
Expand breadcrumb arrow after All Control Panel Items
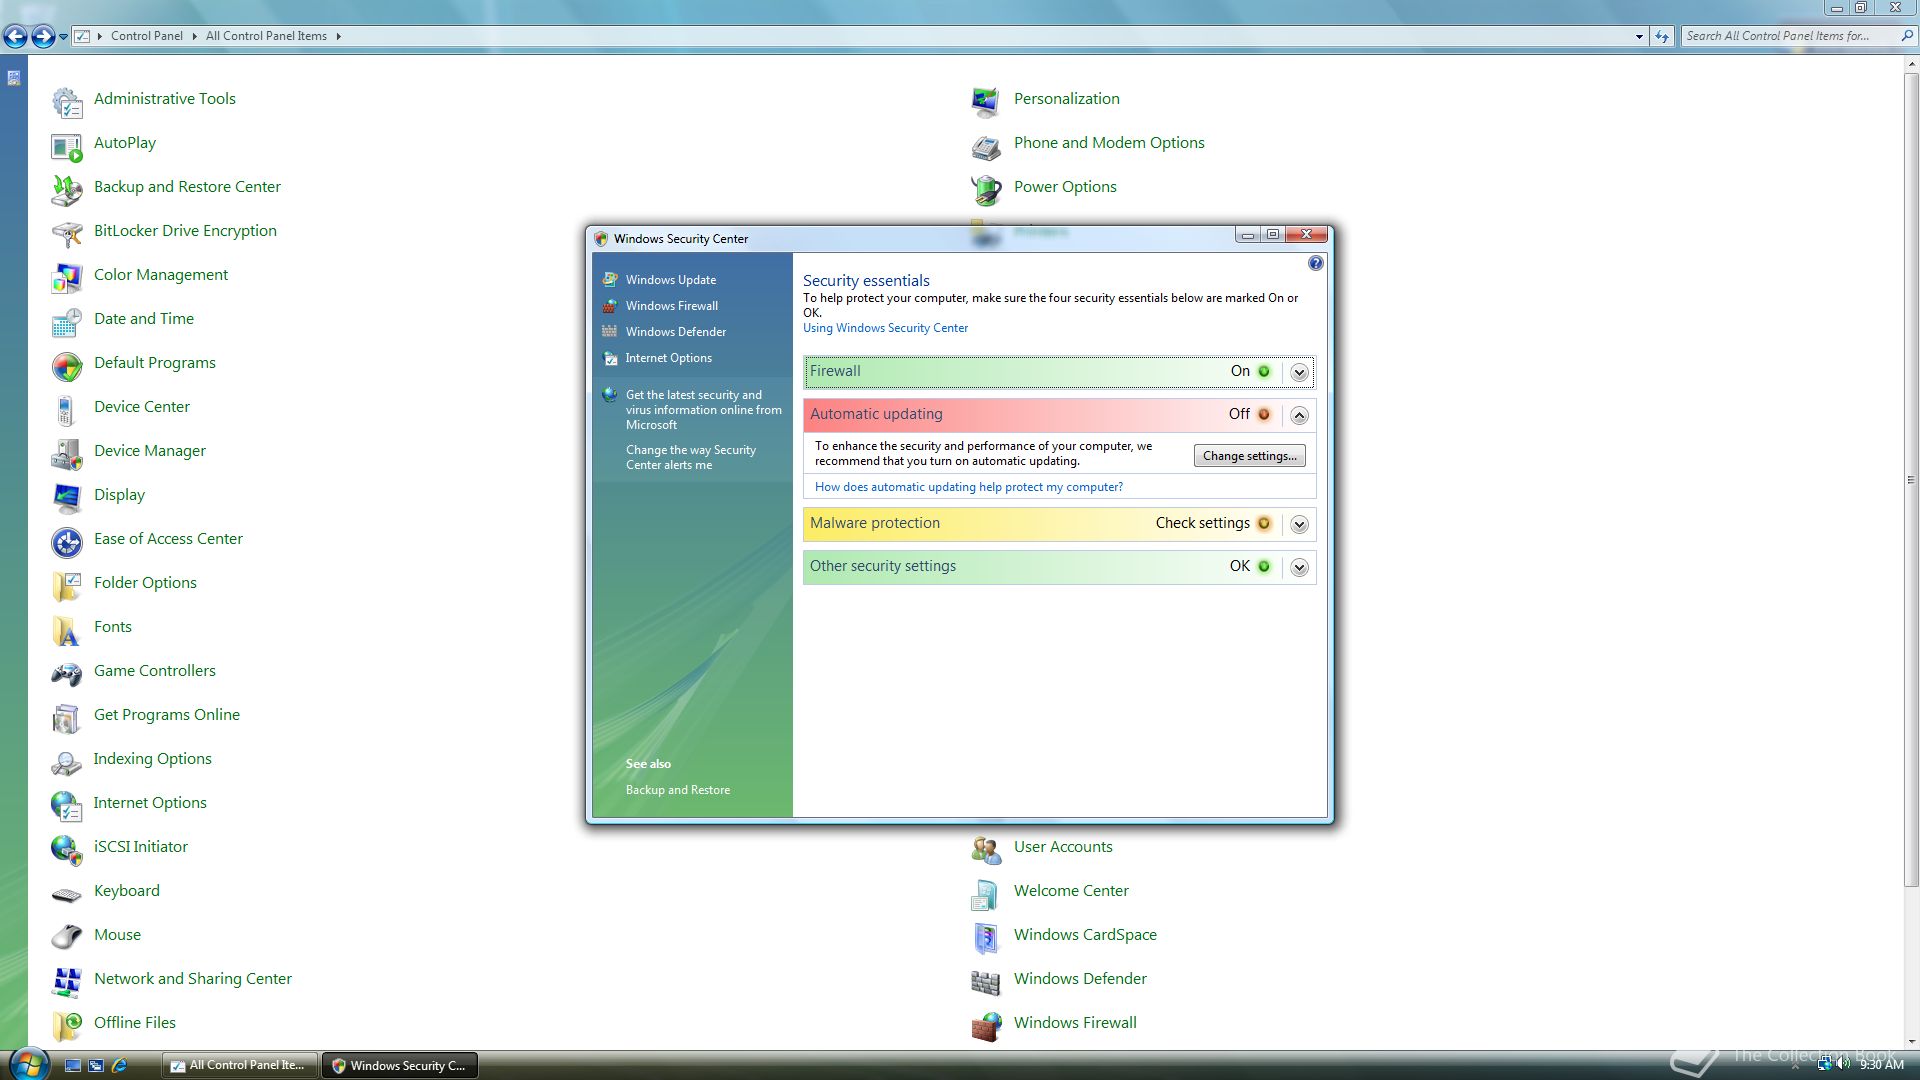point(338,36)
